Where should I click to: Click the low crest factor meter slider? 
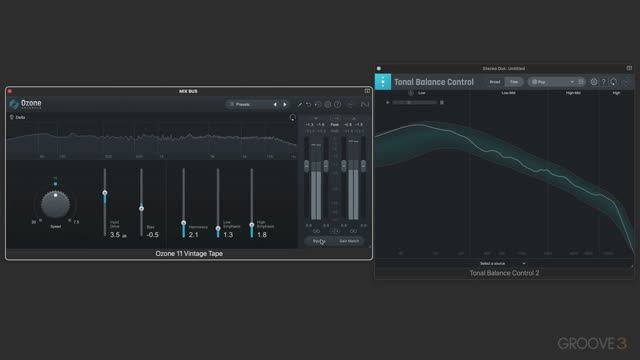pyautogui.click(x=414, y=102)
